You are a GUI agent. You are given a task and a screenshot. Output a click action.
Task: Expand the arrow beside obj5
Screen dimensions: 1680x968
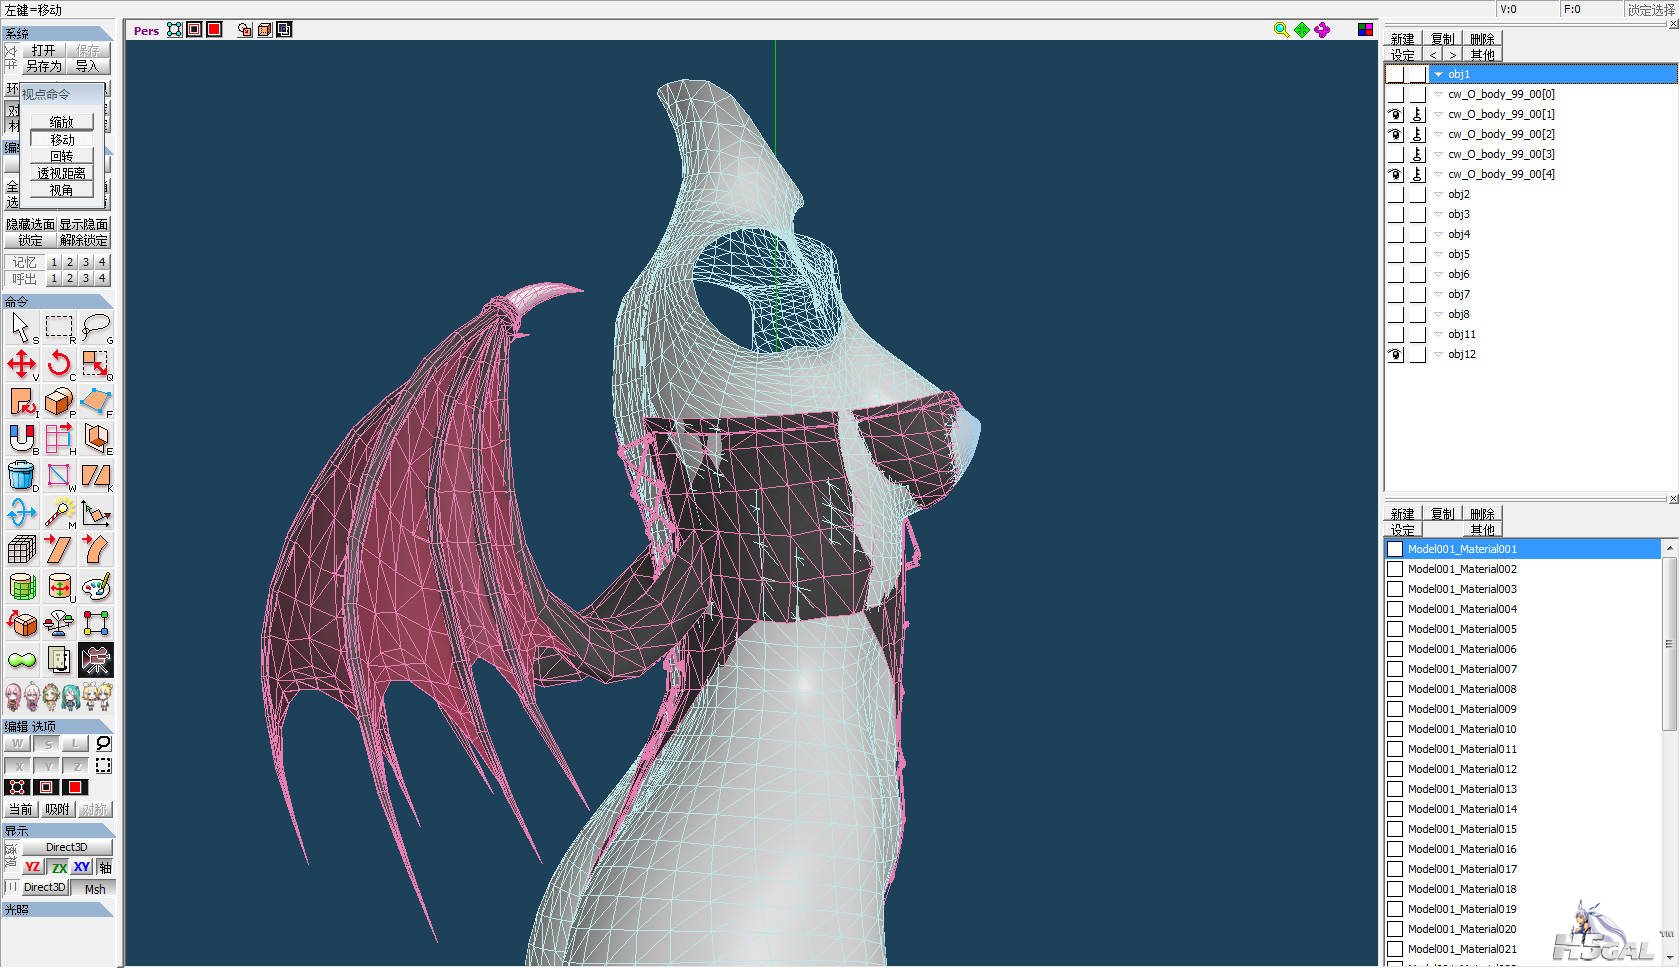(x=1439, y=254)
